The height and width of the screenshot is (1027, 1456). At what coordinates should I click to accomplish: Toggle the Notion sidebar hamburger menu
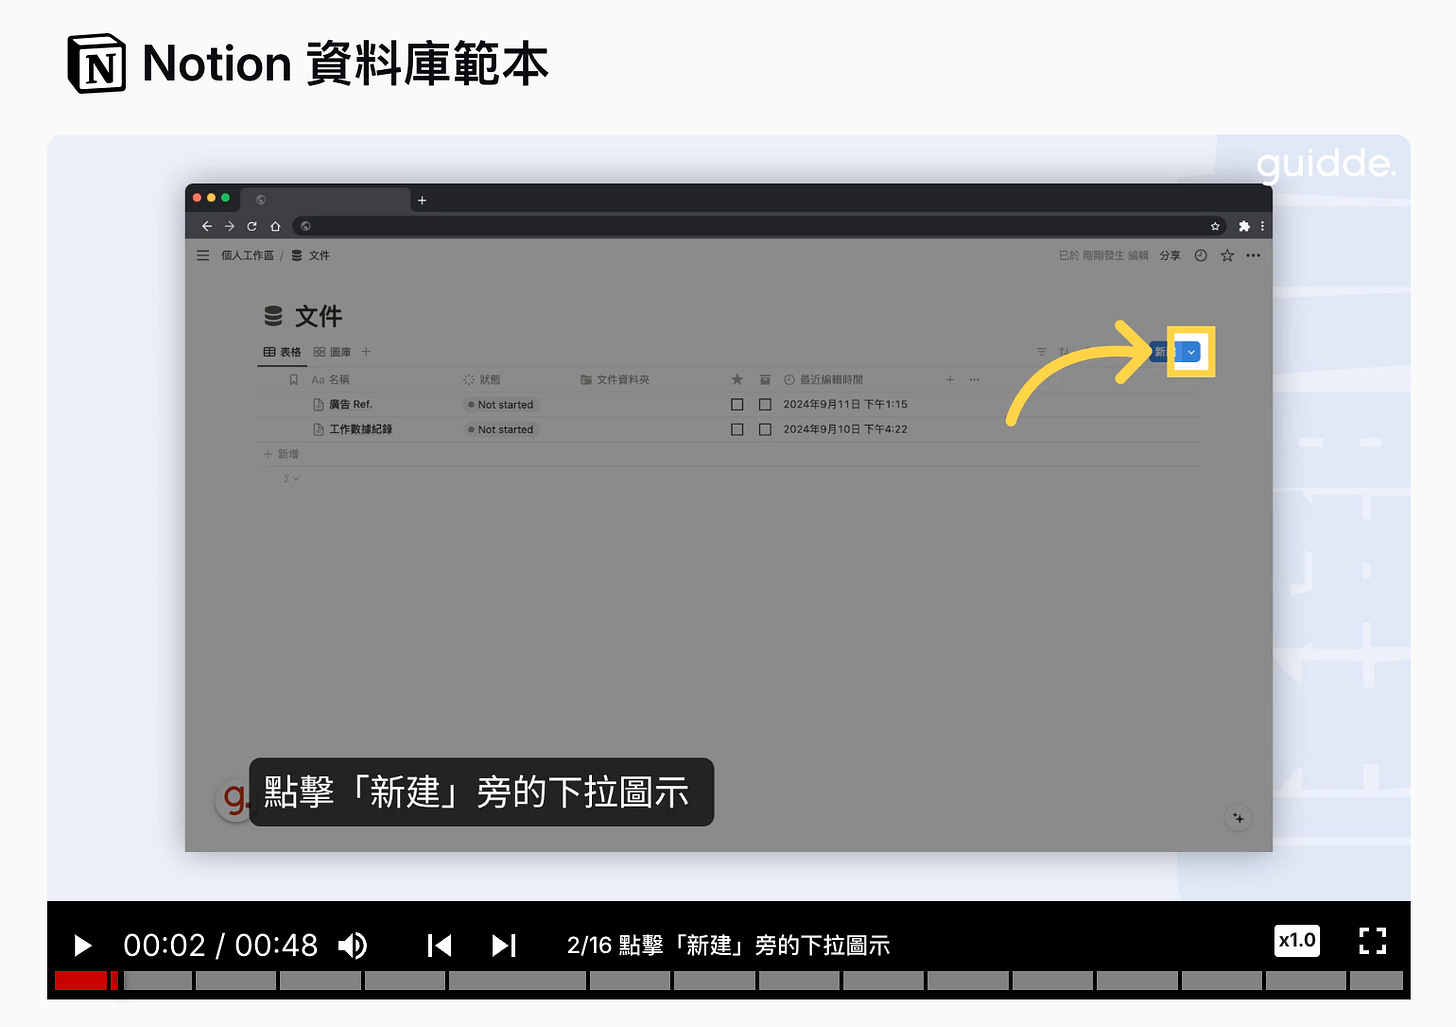coord(203,255)
